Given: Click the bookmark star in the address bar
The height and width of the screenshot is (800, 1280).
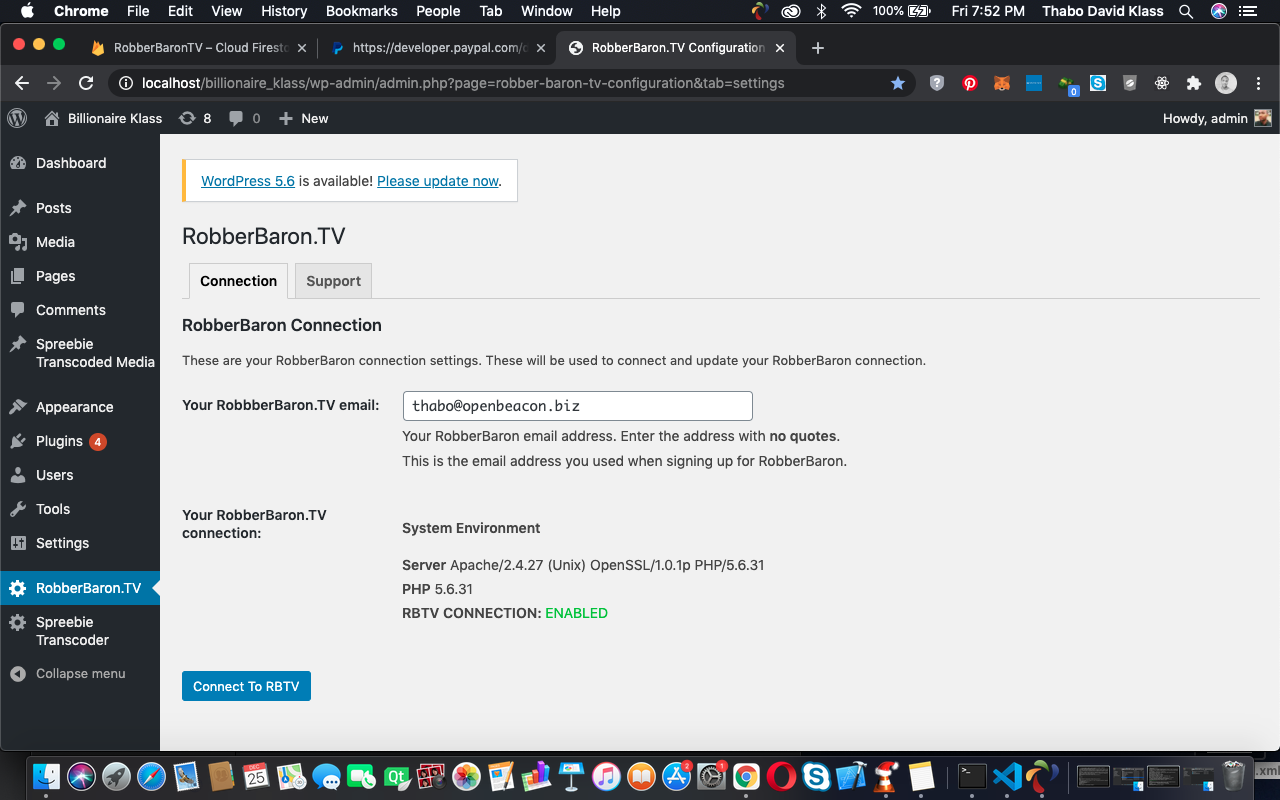Looking at the screenshot, I should coord(897,83).
